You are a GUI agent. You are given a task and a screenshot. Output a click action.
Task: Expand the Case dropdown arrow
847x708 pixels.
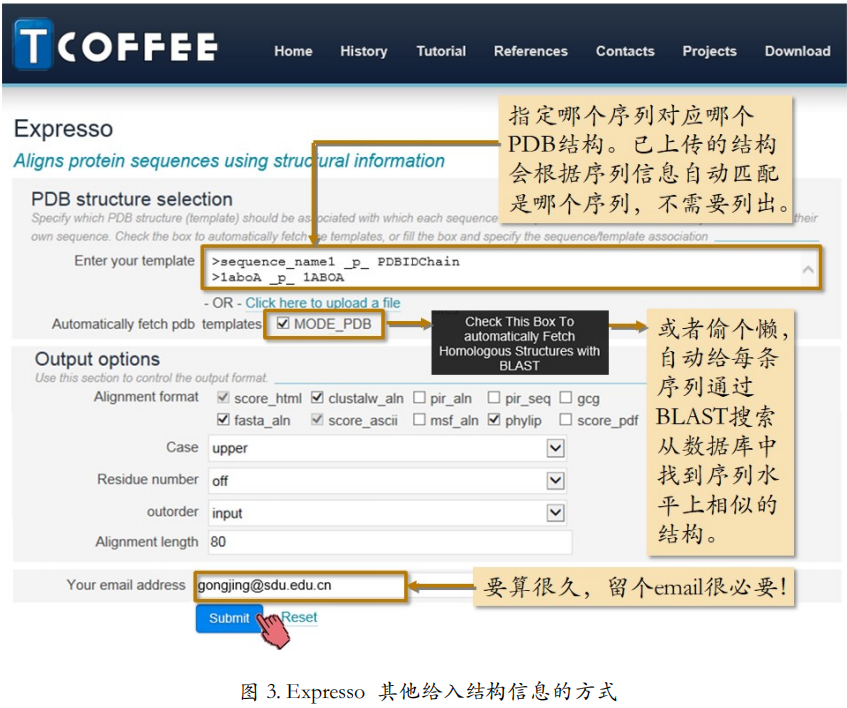tap(555, 448)
